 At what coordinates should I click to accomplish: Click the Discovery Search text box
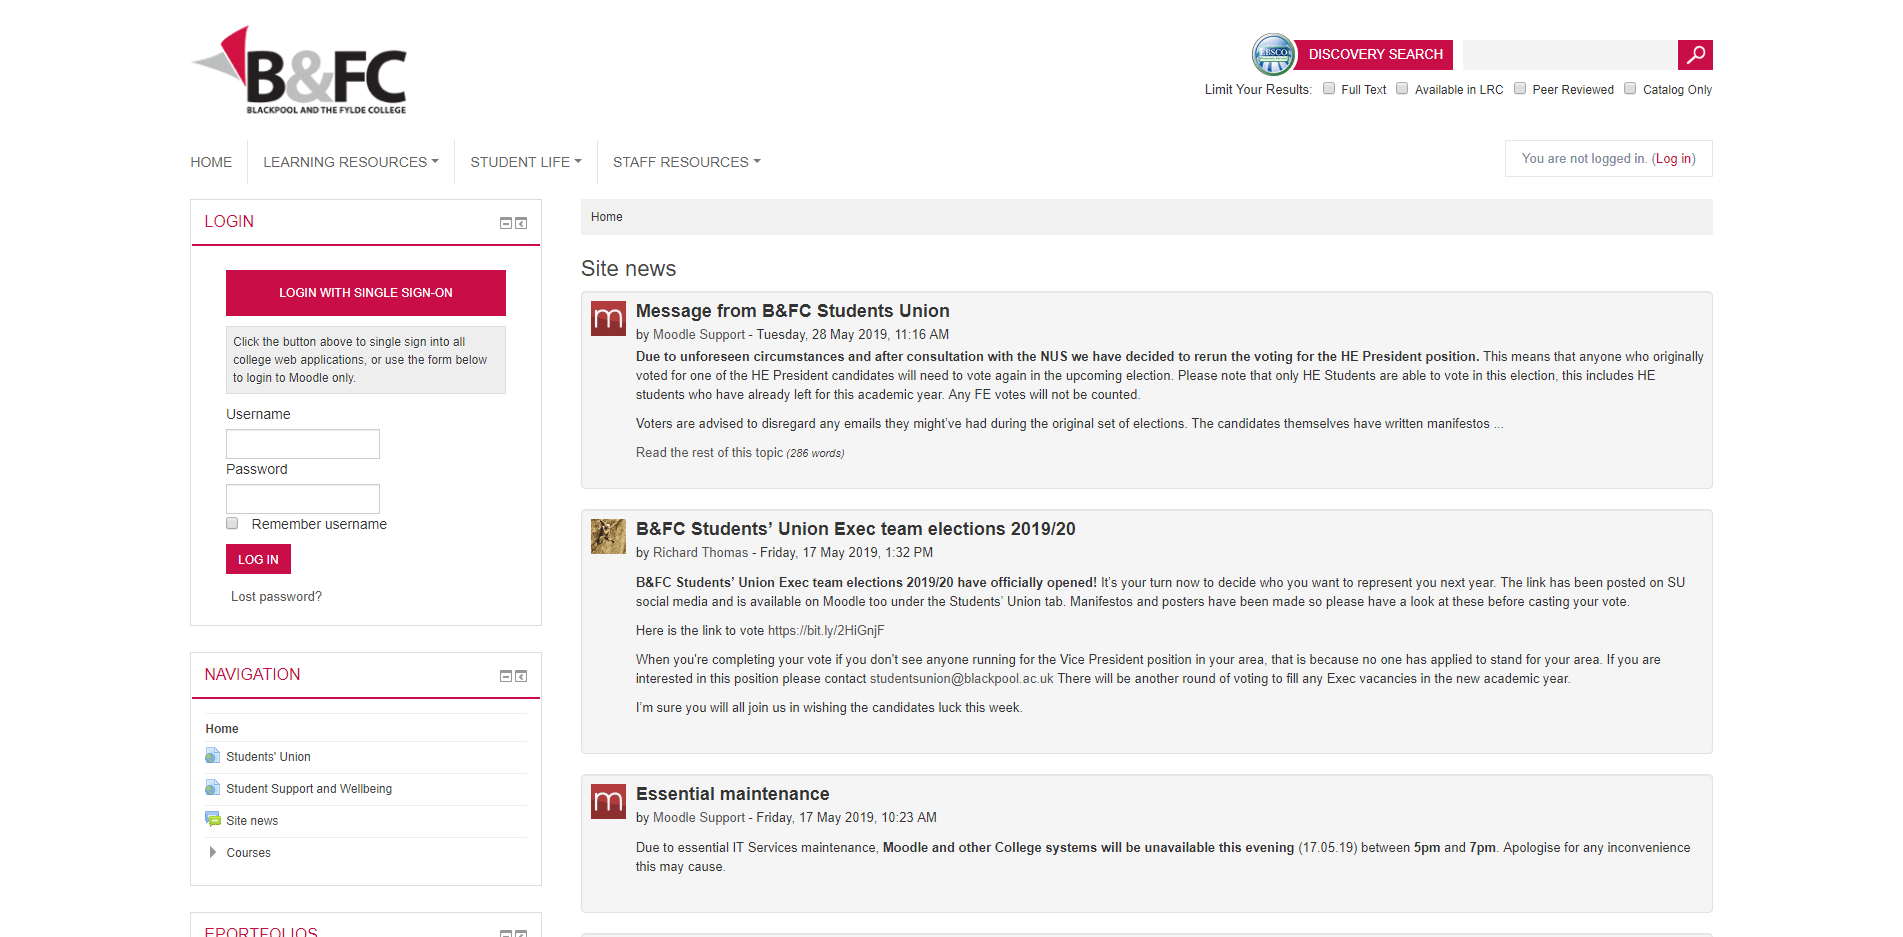point(1569,55)
